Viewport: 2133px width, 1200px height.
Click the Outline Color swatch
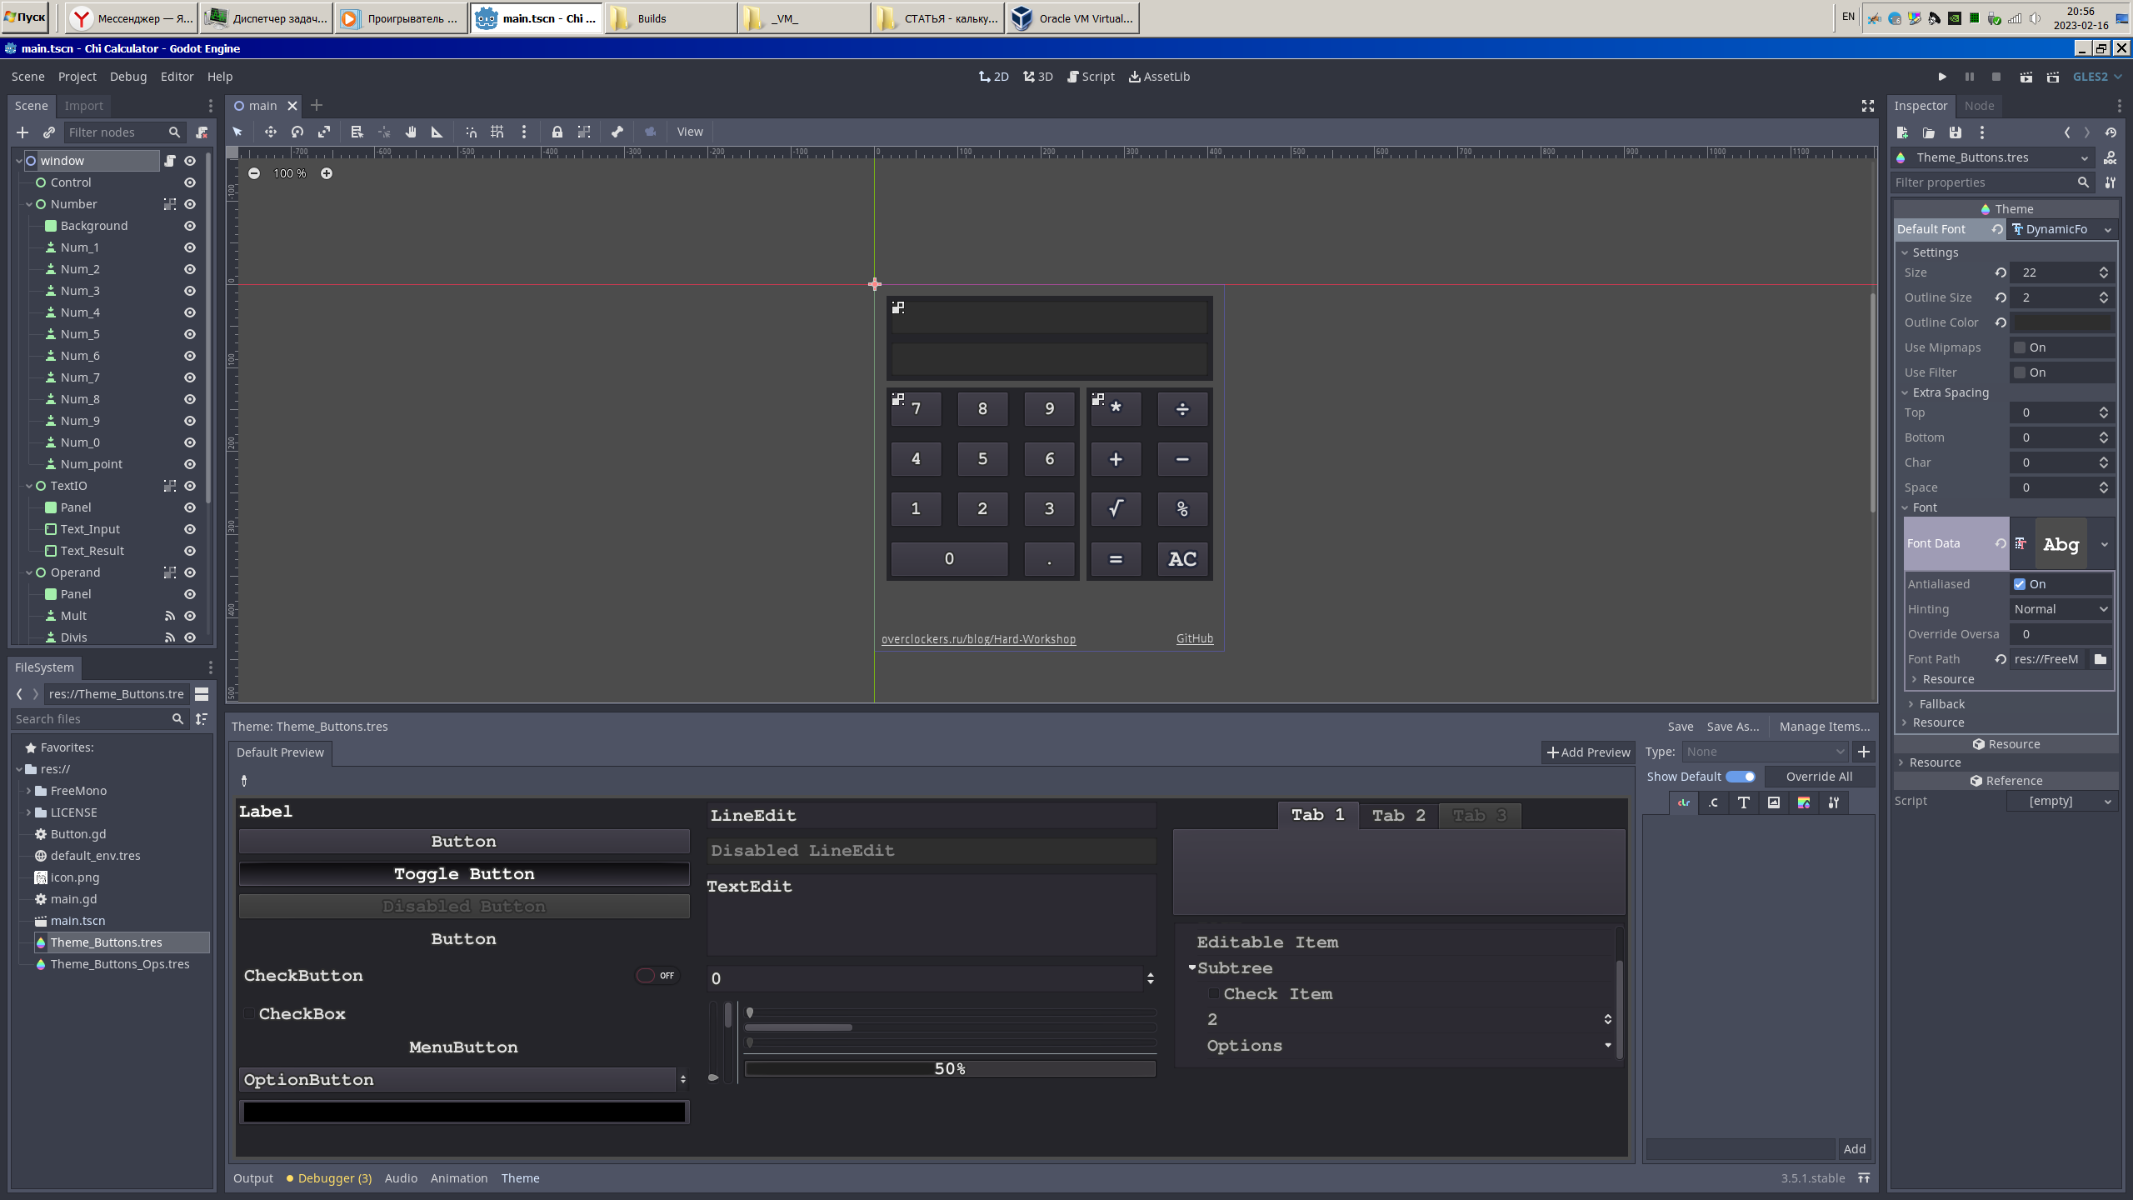2061,323
